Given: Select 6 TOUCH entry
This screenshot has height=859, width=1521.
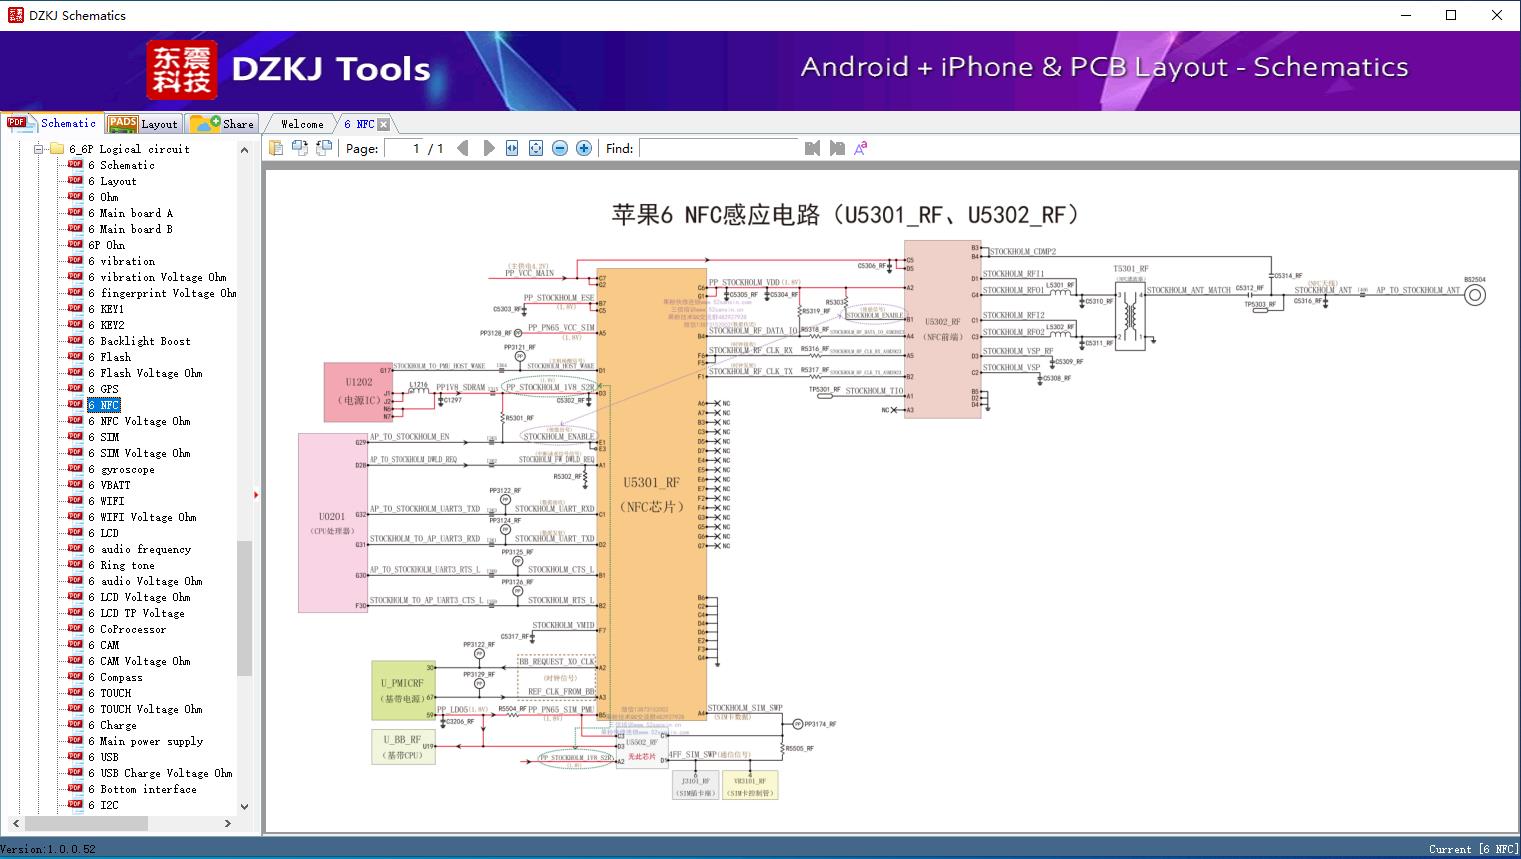Looking at the screenshot, I should click(109, 693).
